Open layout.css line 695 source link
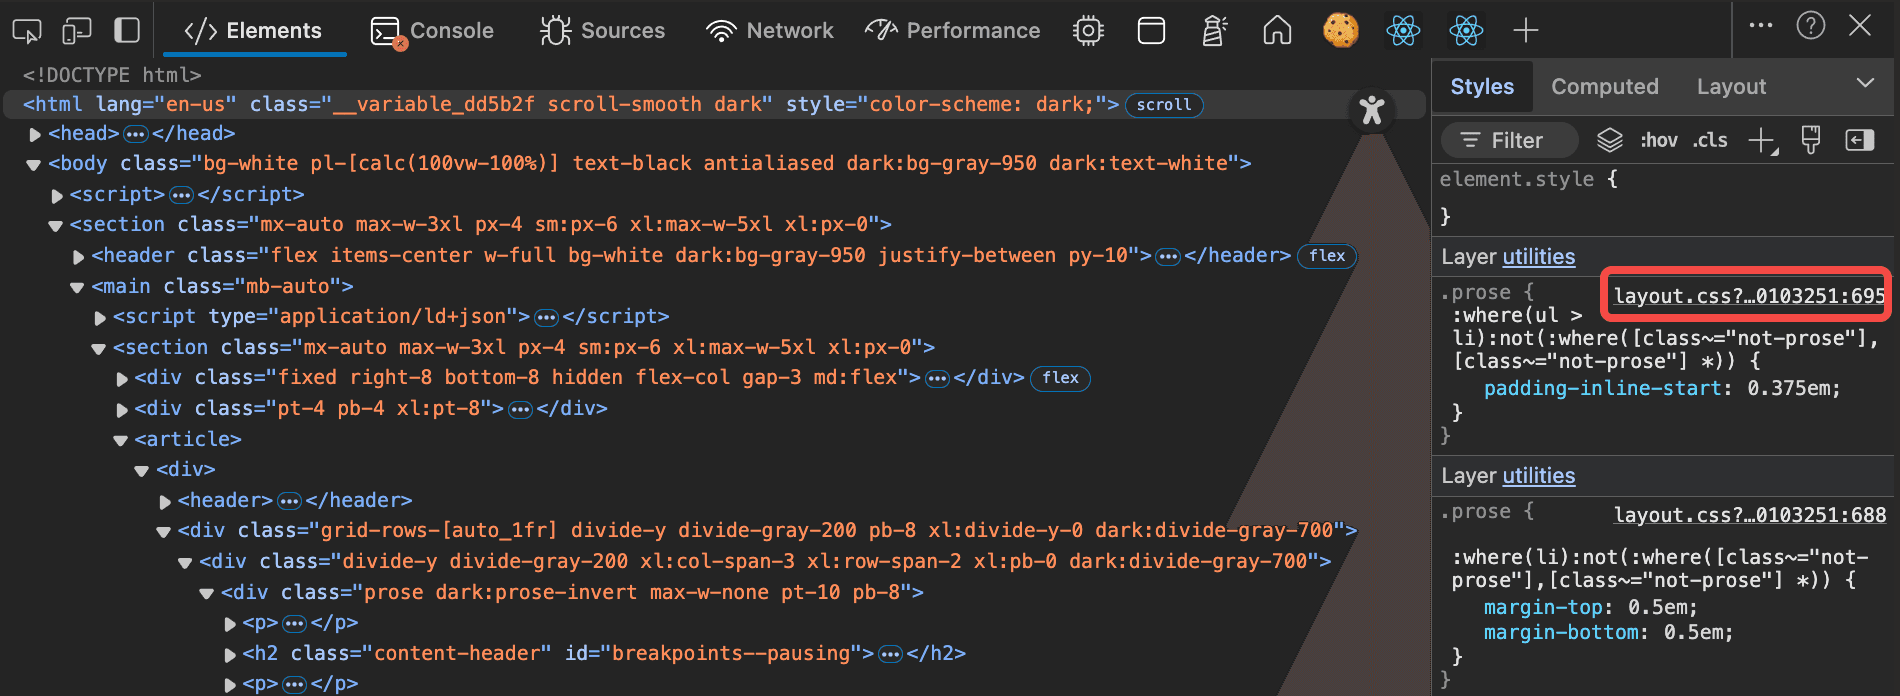The height and width of the screenshot is (696, 1900). (x=1749, y=296)
